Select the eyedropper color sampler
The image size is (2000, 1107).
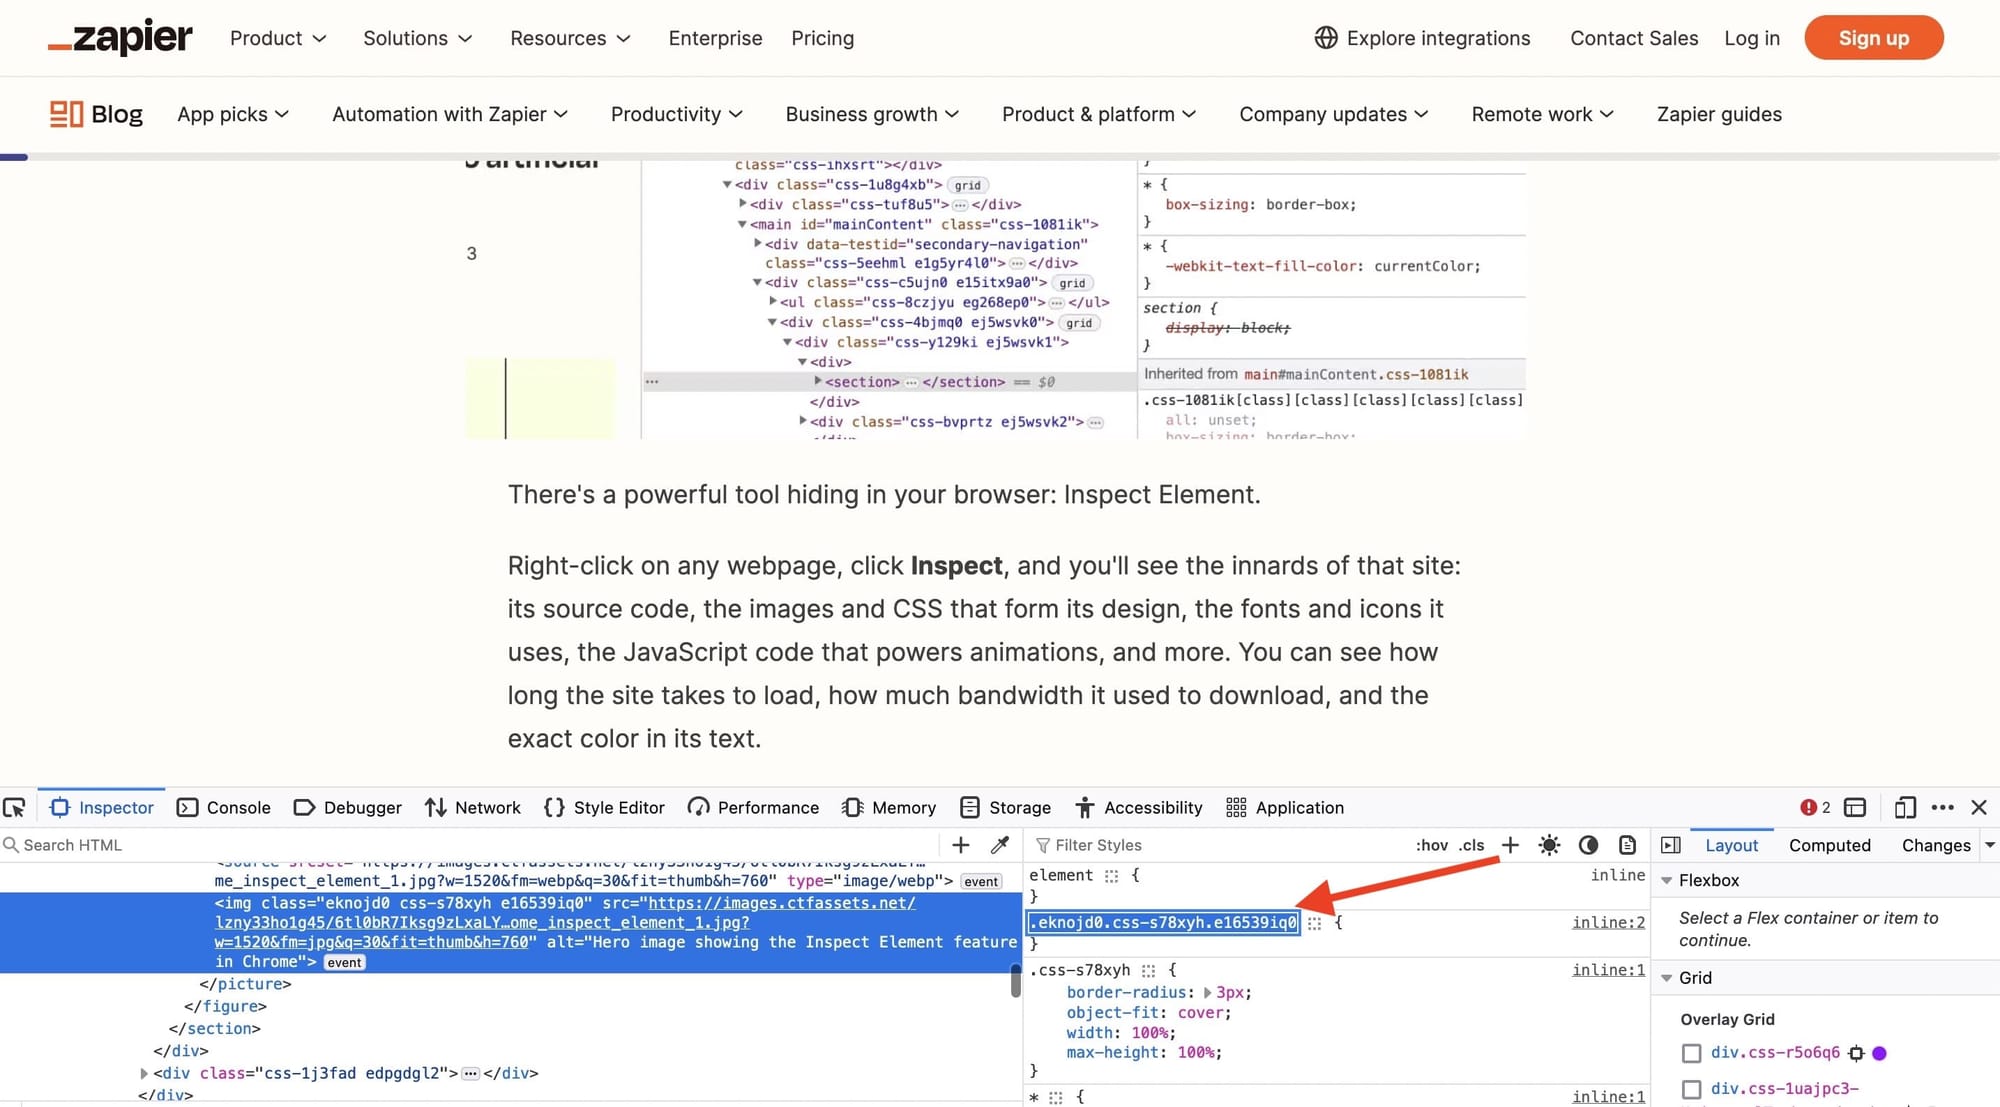click(1000, 845)
